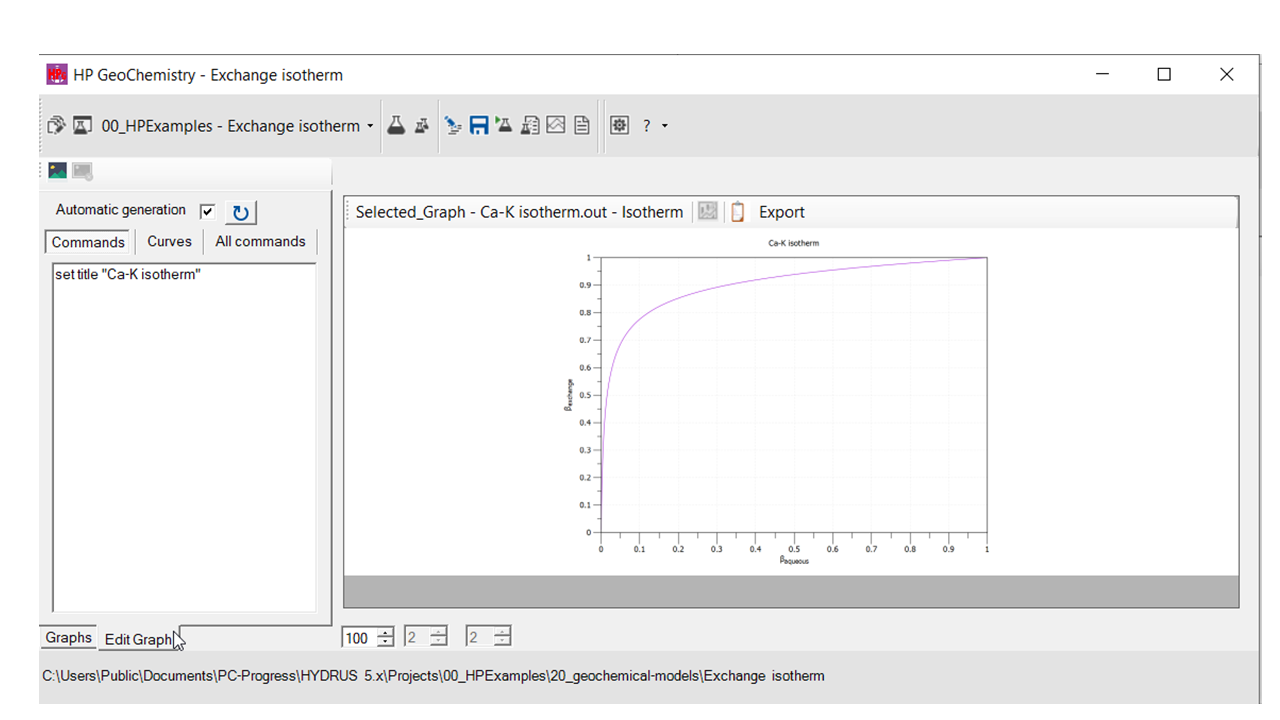Switch to the Curves tab
Viewport: 1280px width, 720px height.
click(169, 241)
